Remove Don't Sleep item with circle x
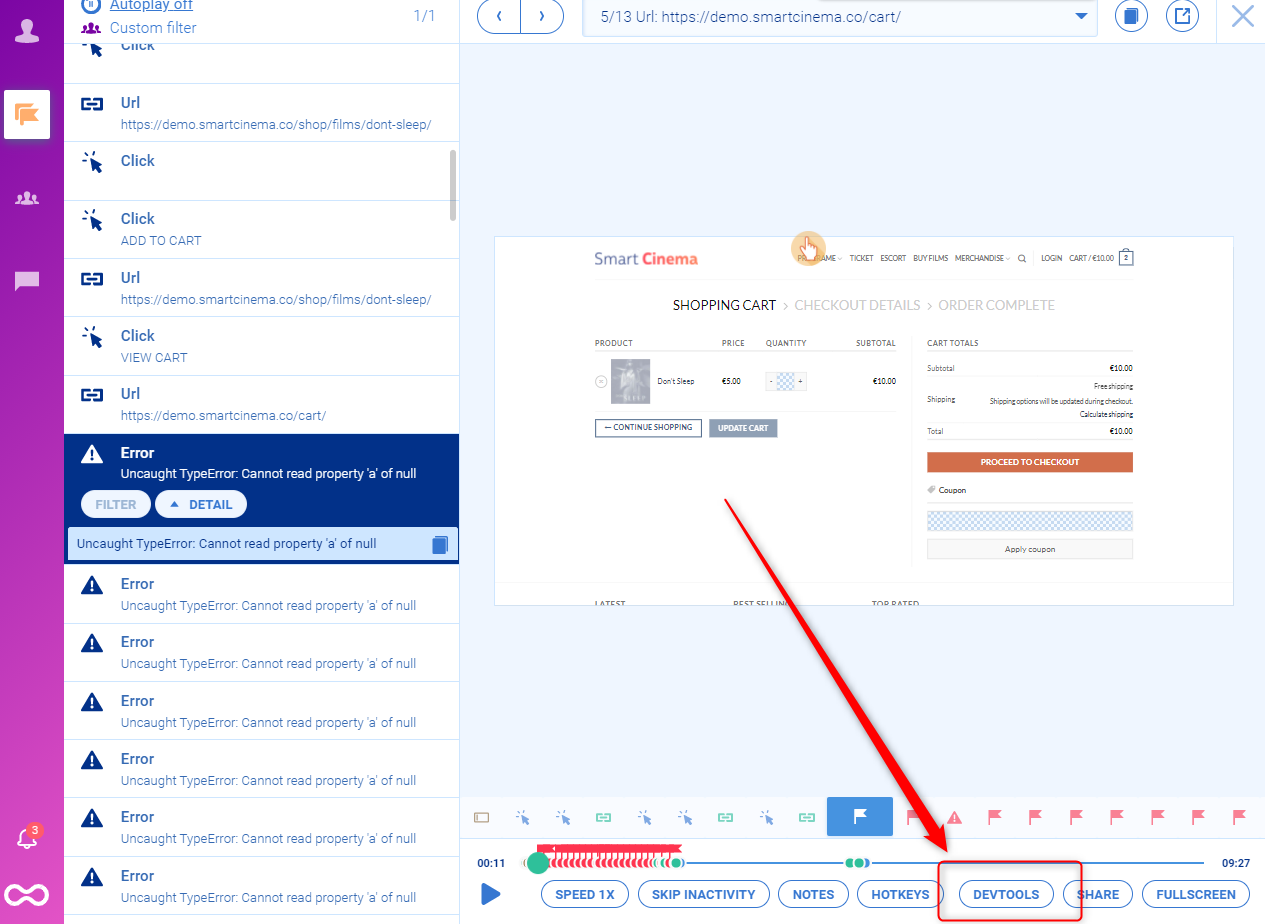This screenshot has width=1265, height=924. coord(600,381)
